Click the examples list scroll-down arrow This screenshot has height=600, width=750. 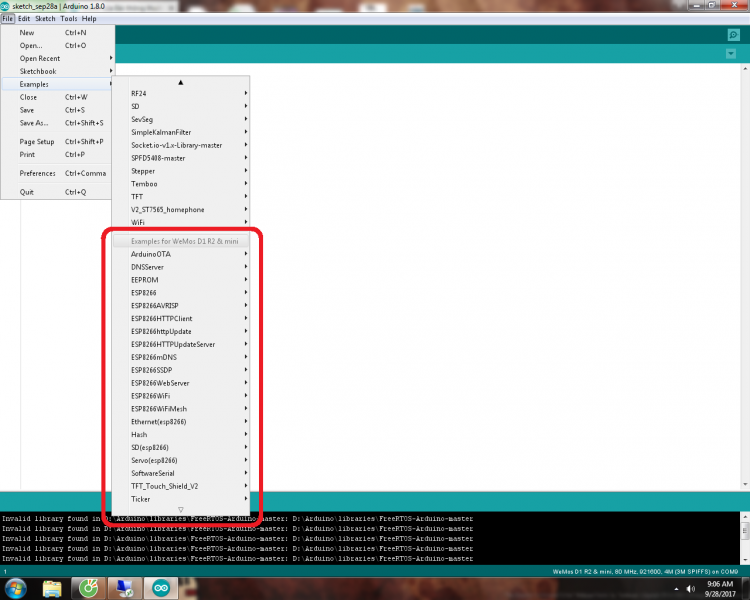pos(181,510)
